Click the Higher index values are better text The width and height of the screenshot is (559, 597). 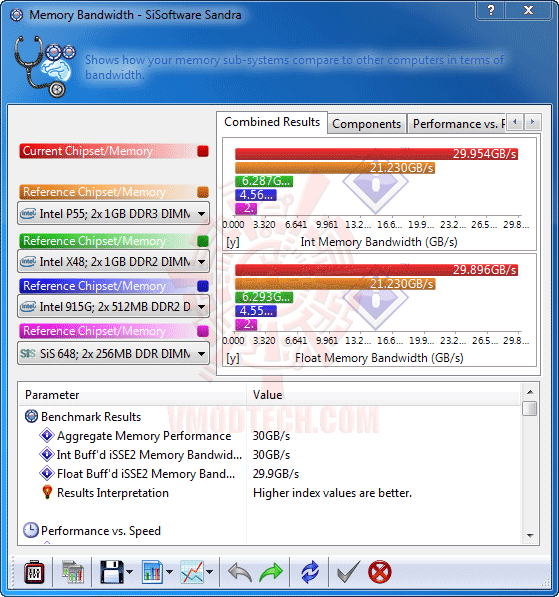(332, 493)
